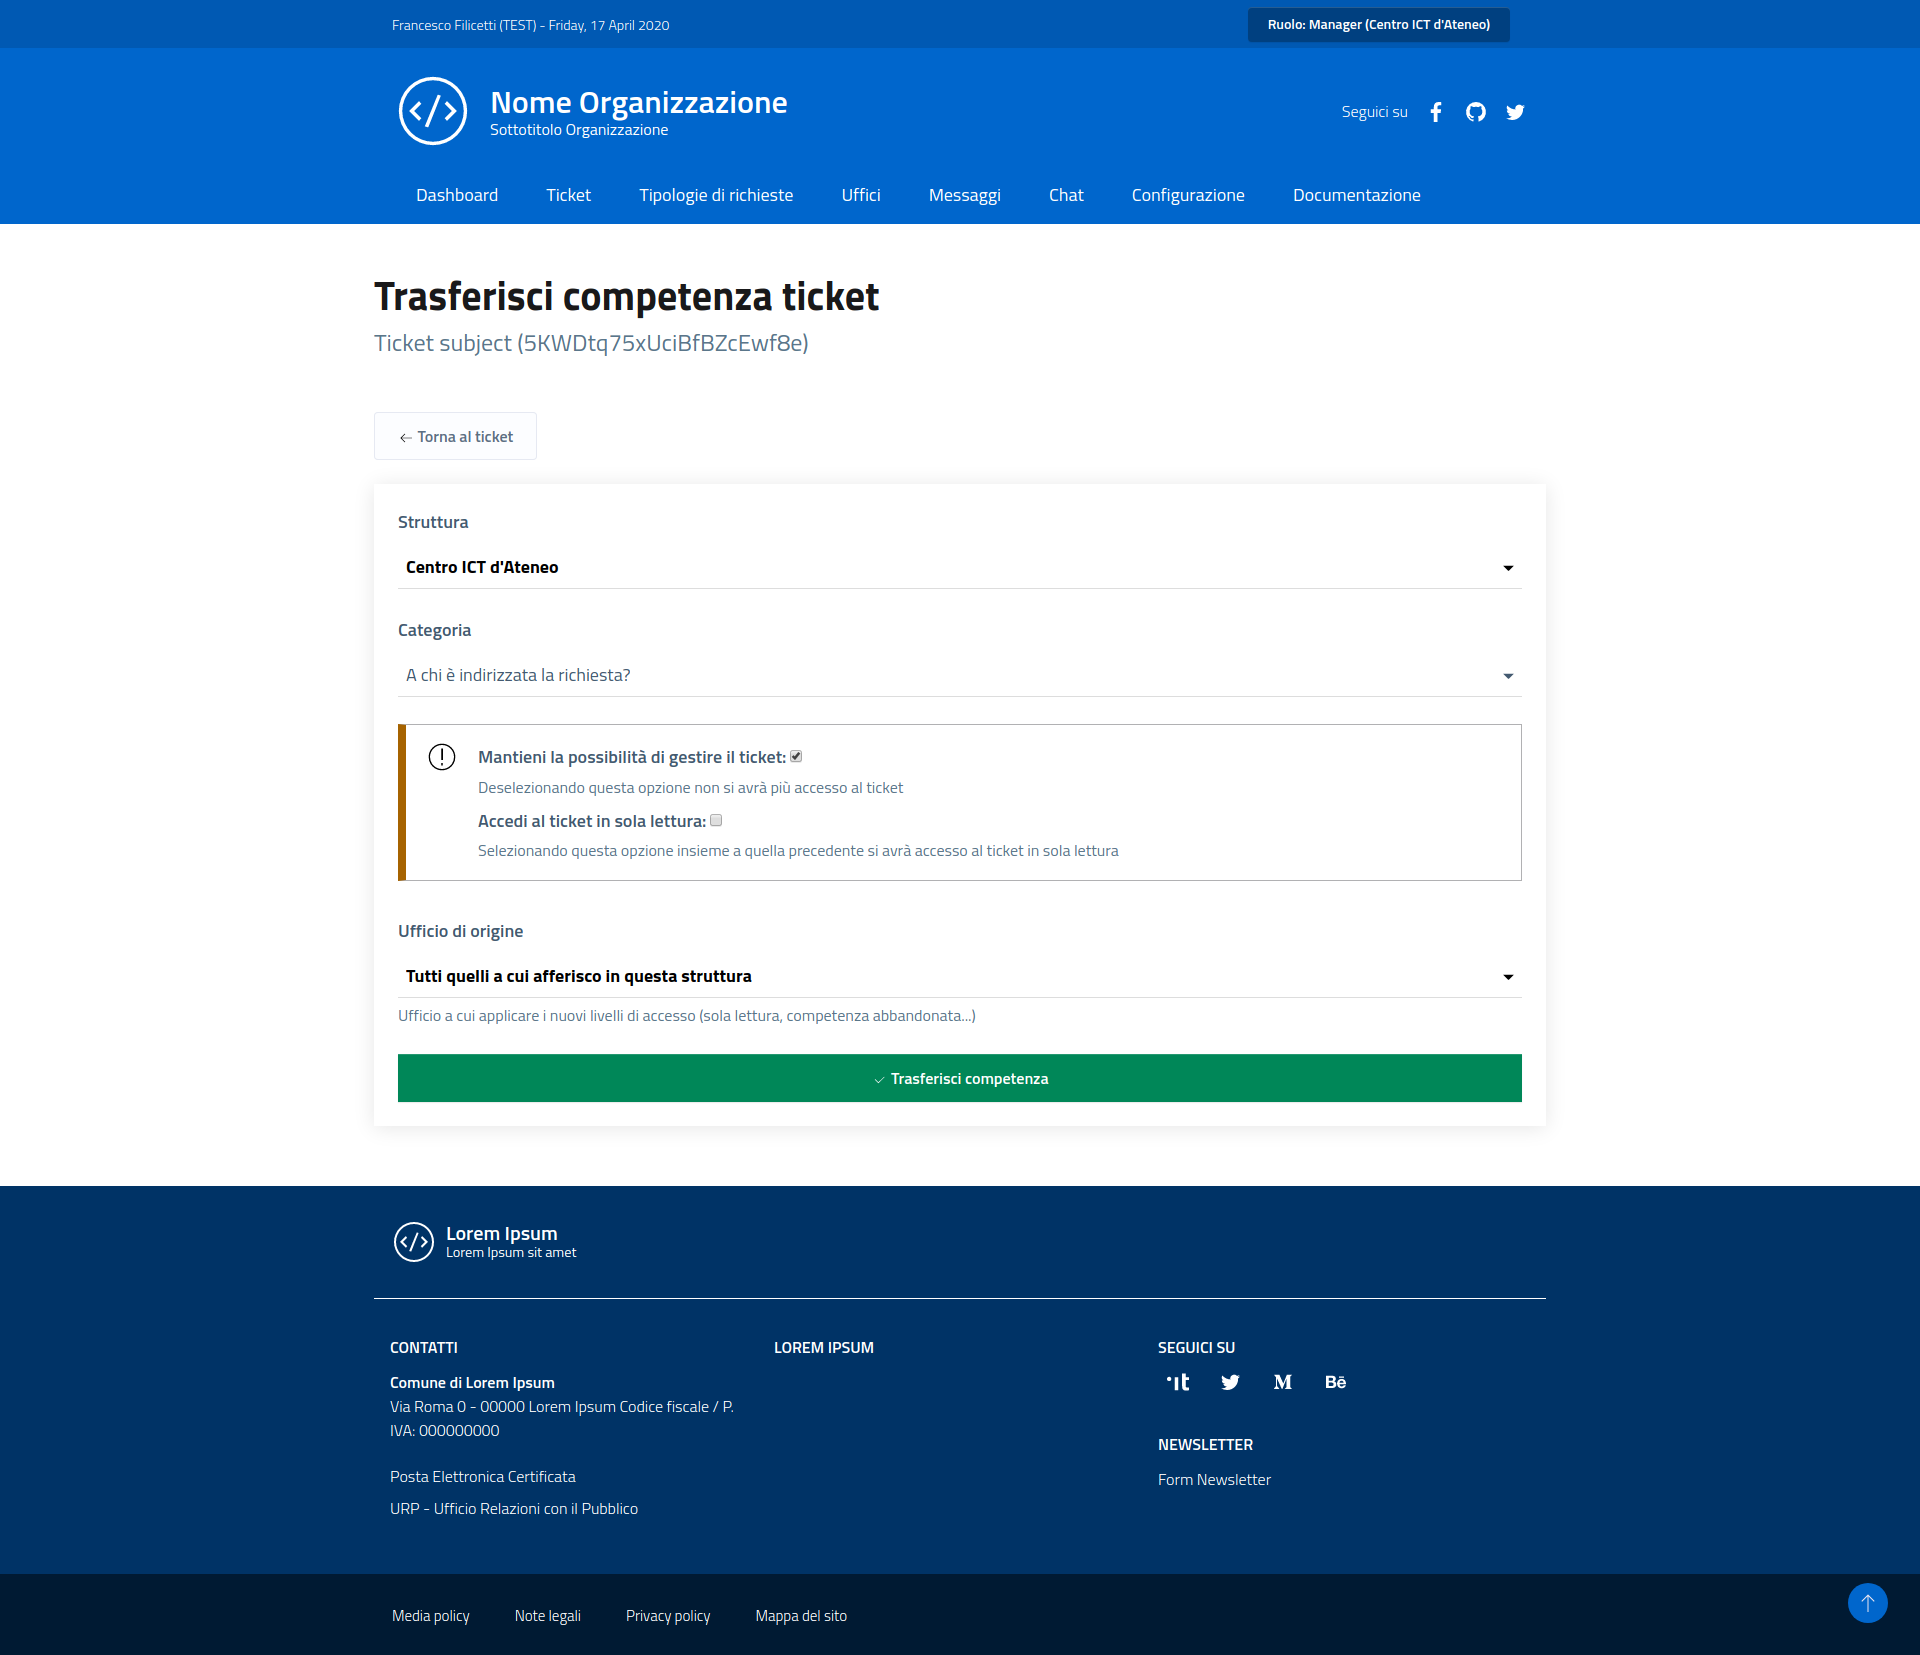Viewport: 1920px width, 1655px height.
Task: Expand the Struttura dropdown
Action: (959, 567)
